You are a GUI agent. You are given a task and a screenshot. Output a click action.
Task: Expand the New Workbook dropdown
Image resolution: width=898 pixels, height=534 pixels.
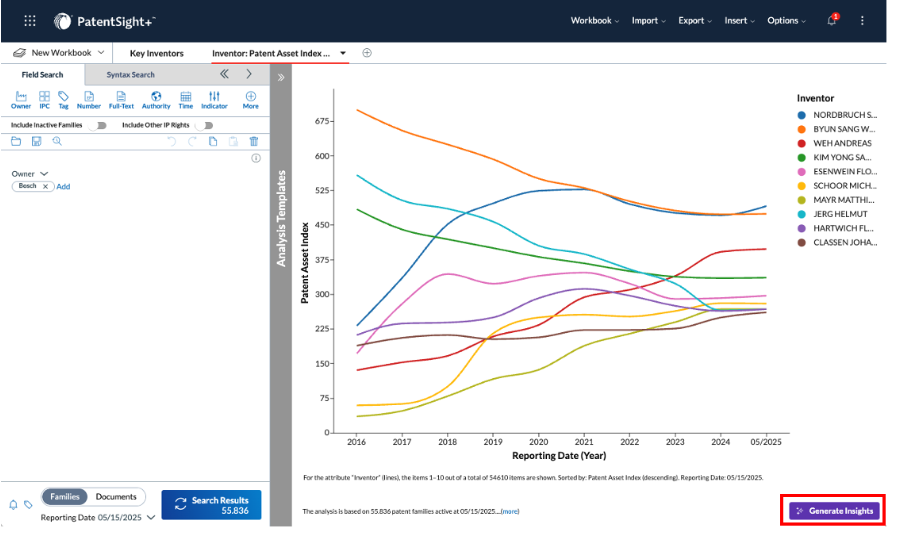point(101,52)
